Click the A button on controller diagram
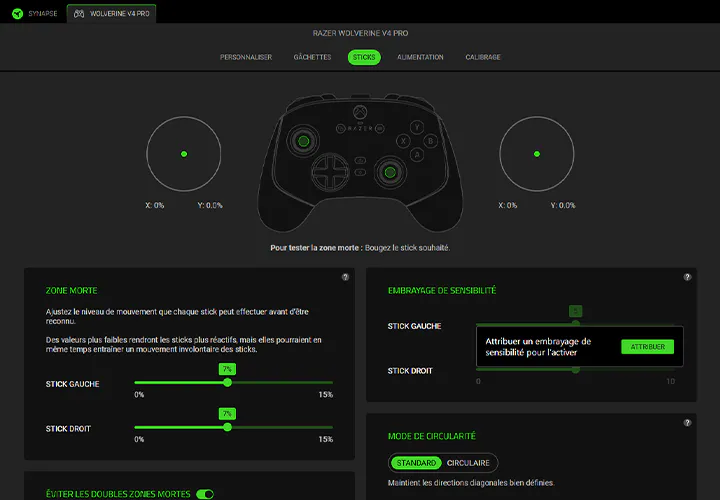The width and height of the screenshot is (720, 500). point(417,155)
